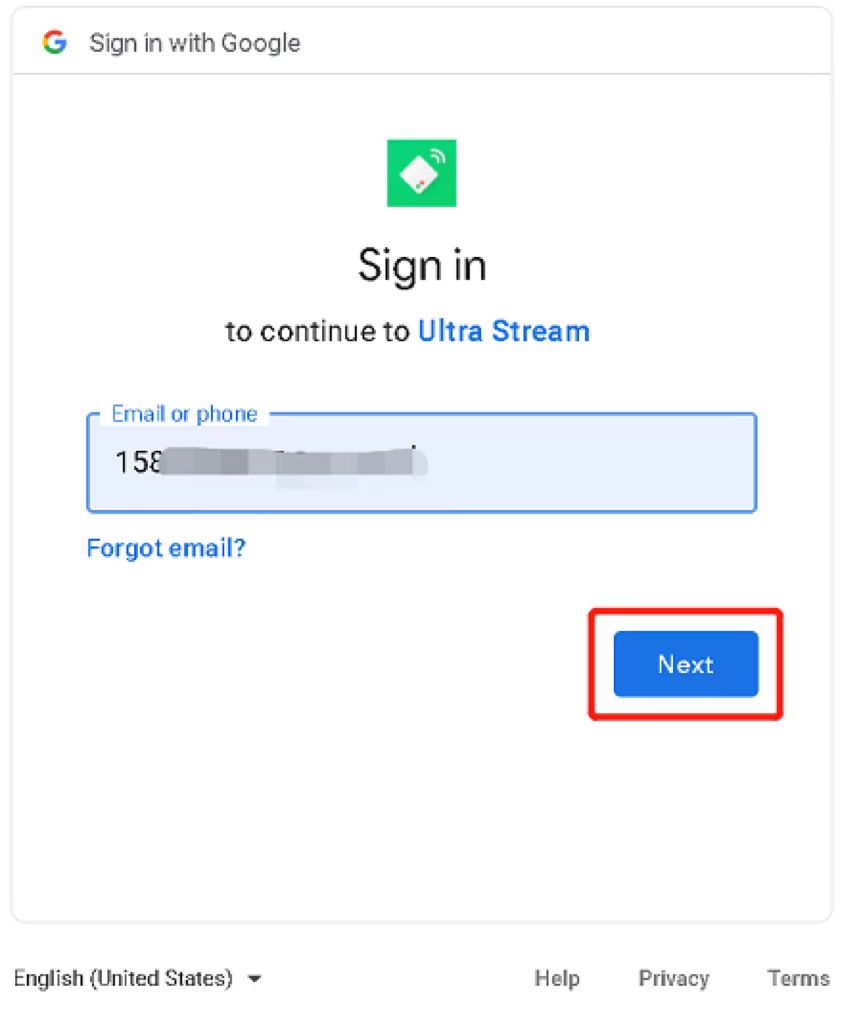Open the Ultra Stream app link
Image resolution: width=851 pixels, height=1024 pixels.
[504, 331]
